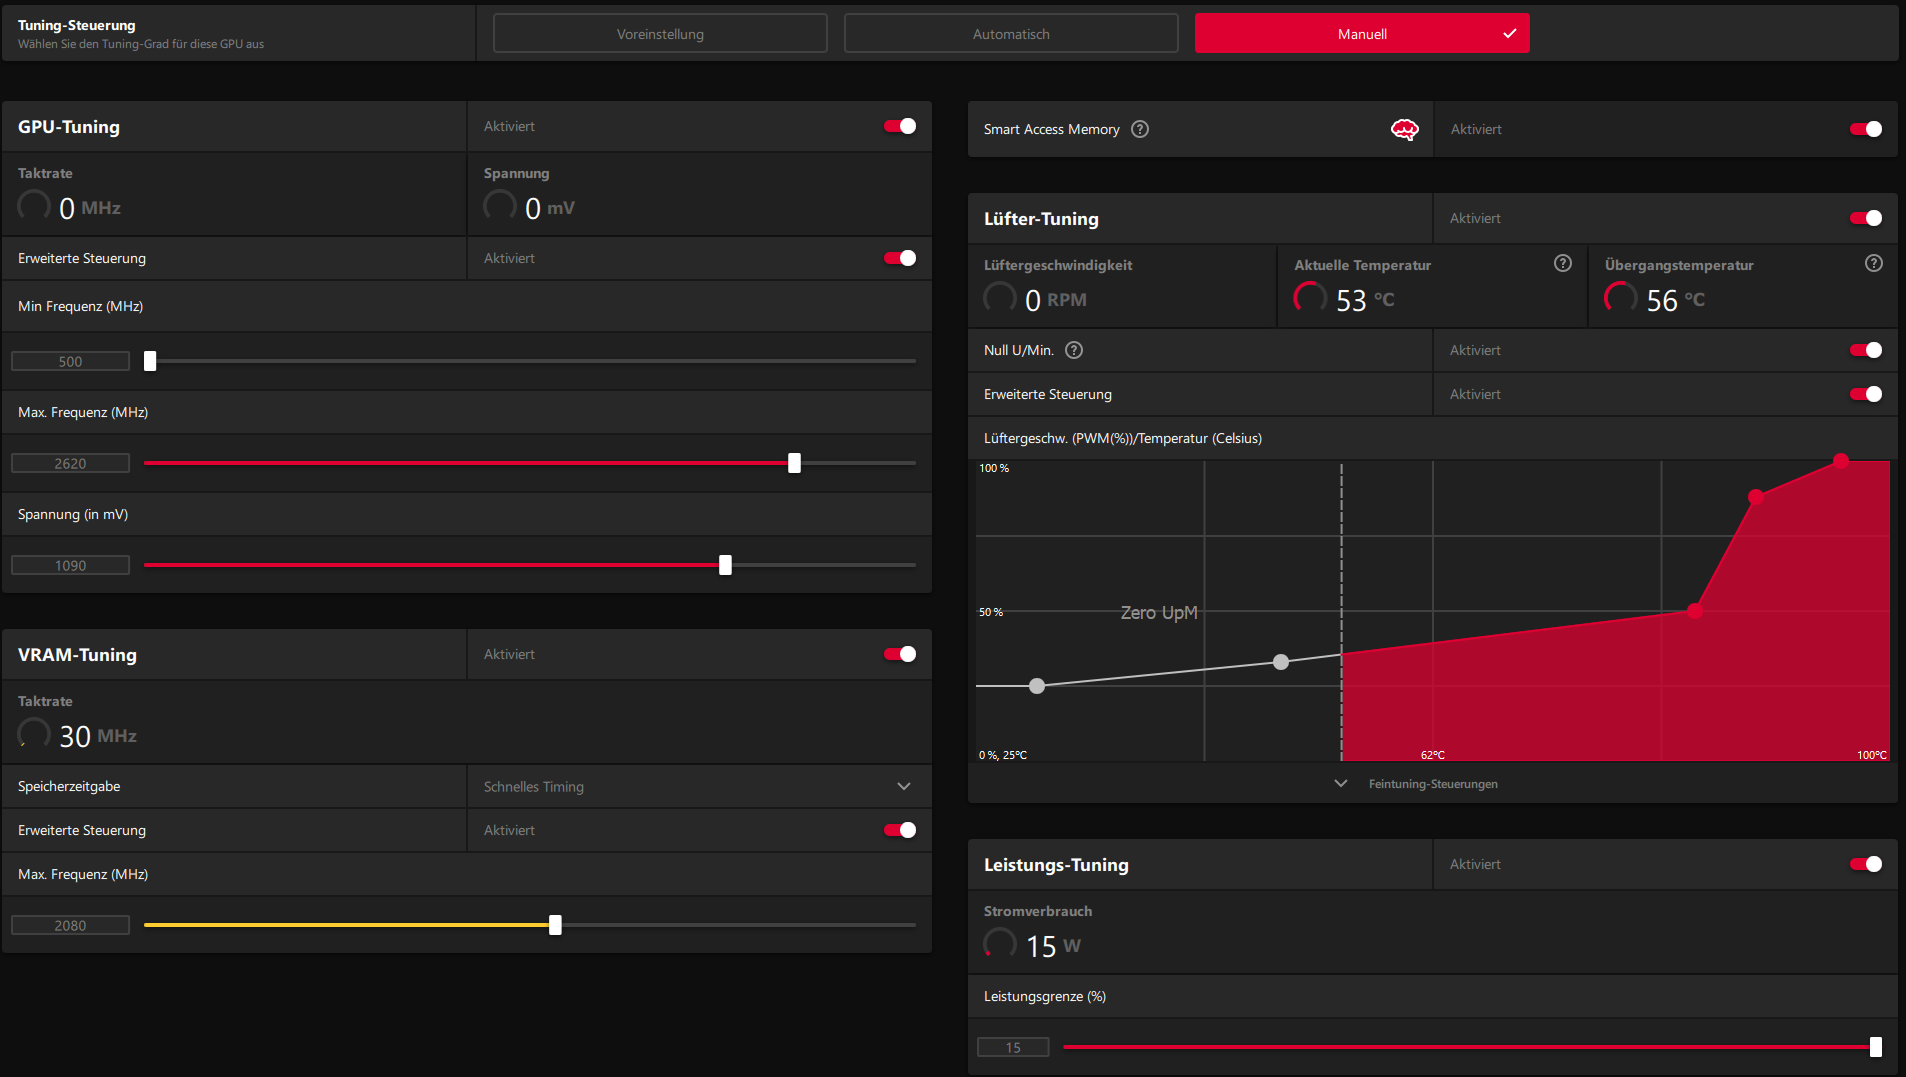The height and width of the screenshot is (1077, 1906).
Task: Turn off the Null U/Min. switch
Action: pyautogui.click(x=1866, y=350)
